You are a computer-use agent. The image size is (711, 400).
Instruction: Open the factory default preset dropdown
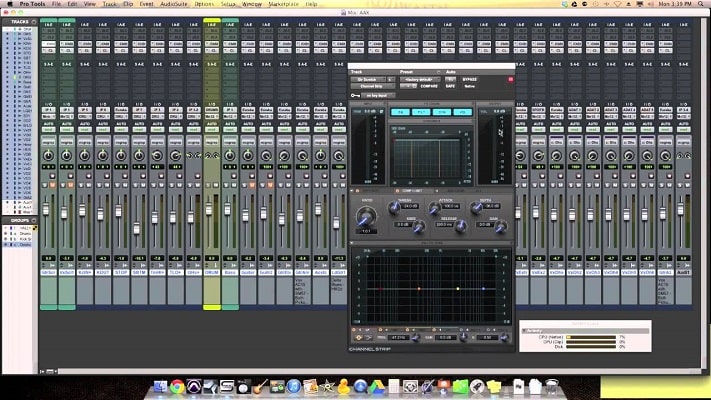[420, 79]
